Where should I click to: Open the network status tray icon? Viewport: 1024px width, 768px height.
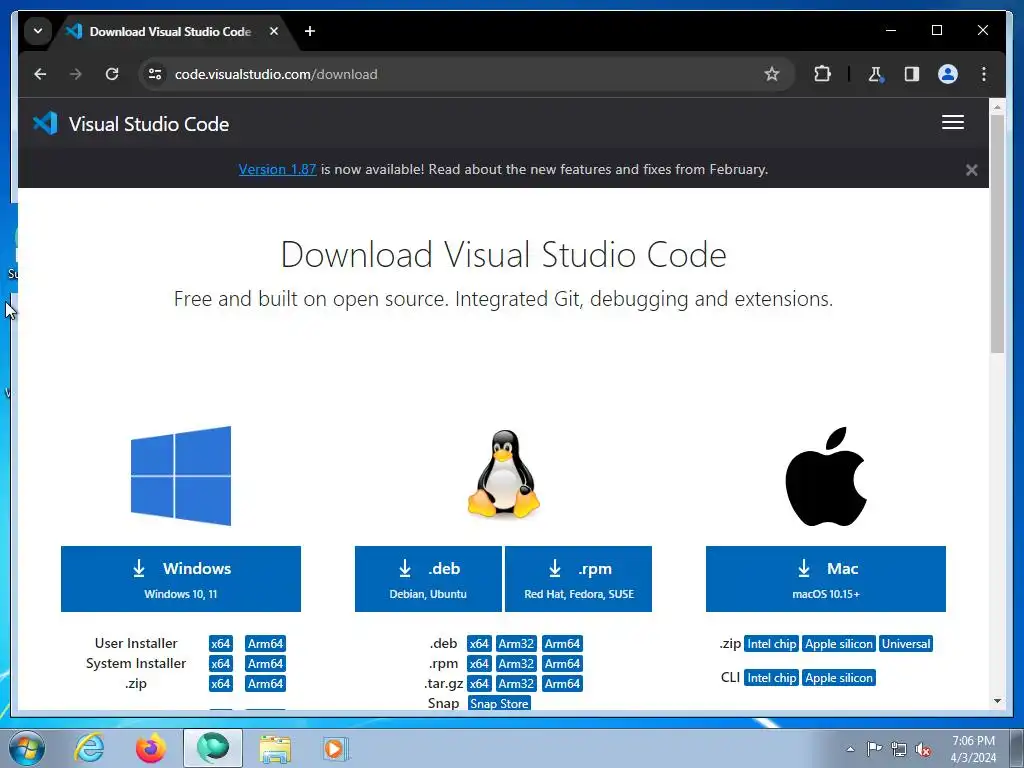899,749
